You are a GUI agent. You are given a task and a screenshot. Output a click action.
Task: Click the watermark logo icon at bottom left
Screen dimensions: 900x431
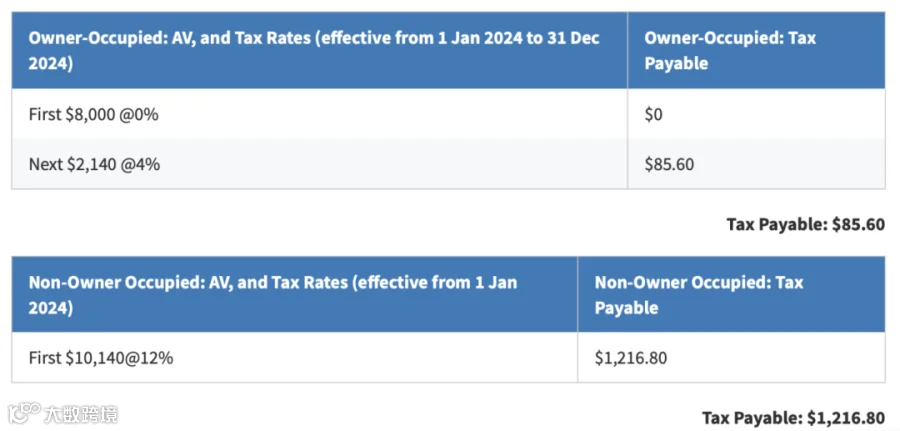24,413
